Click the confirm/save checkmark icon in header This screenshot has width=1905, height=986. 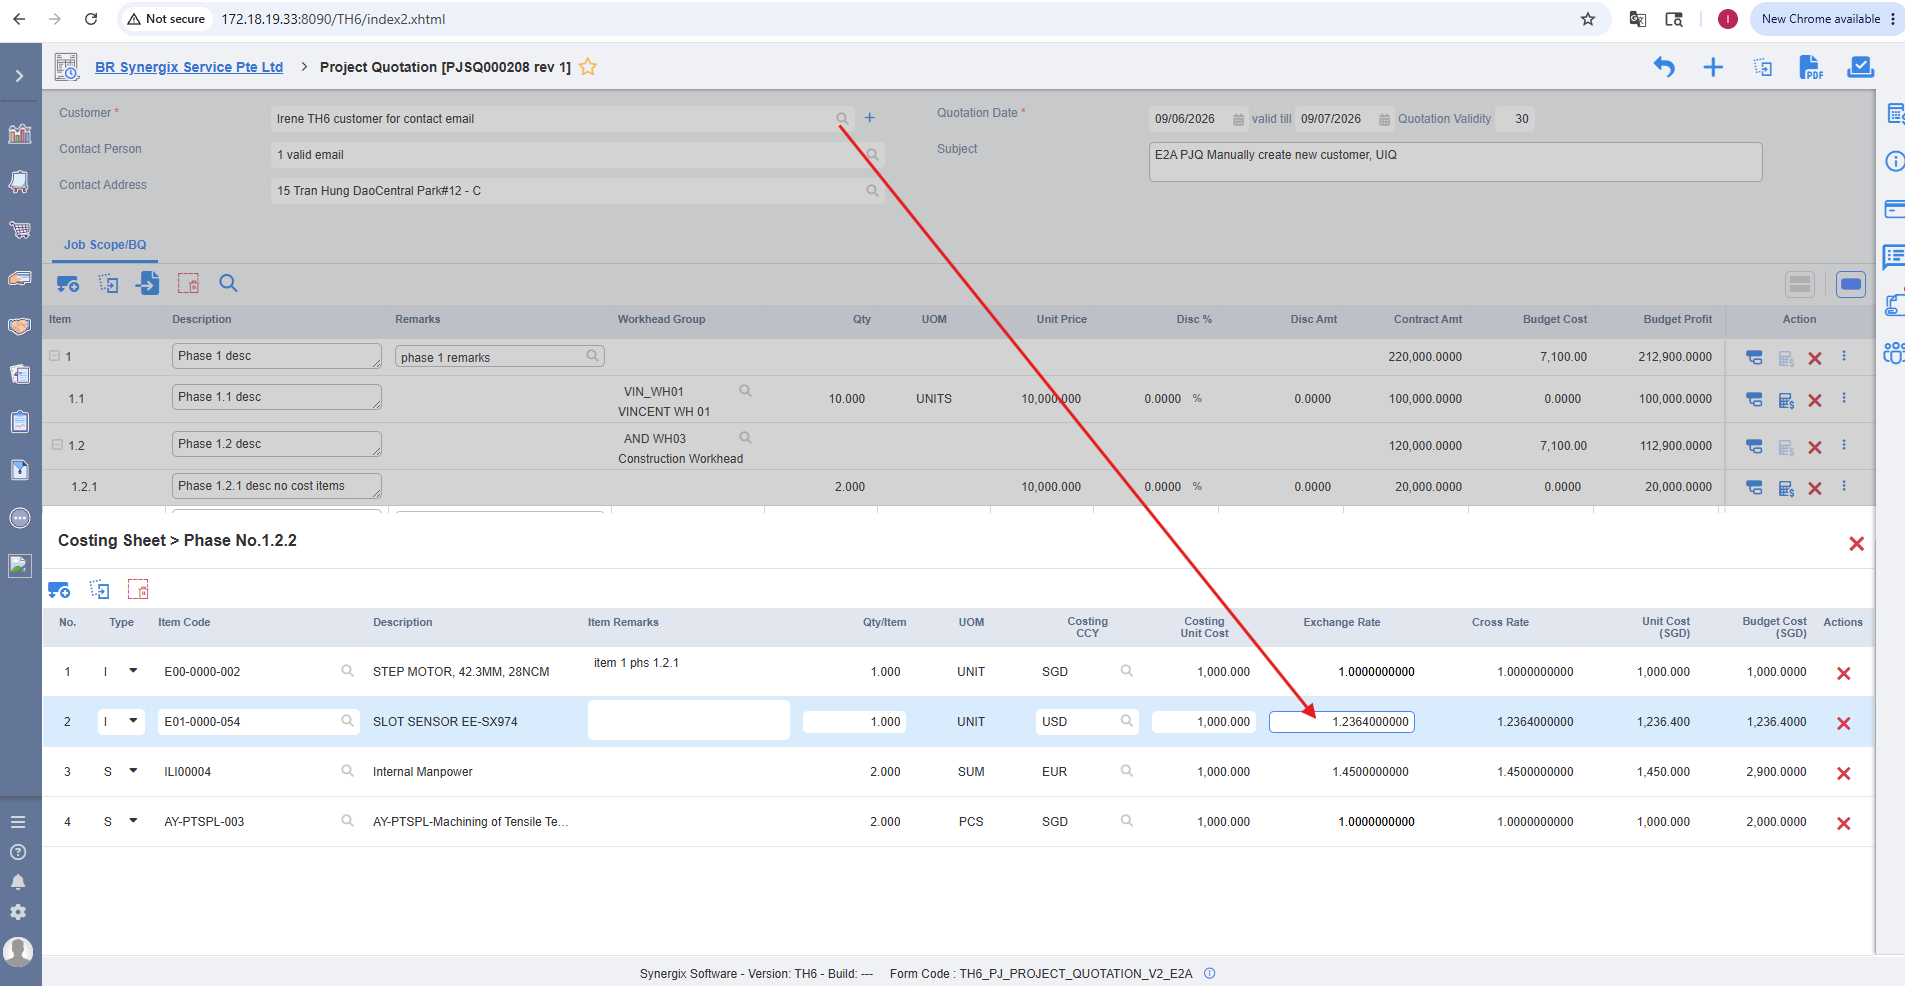(1860, 67)
